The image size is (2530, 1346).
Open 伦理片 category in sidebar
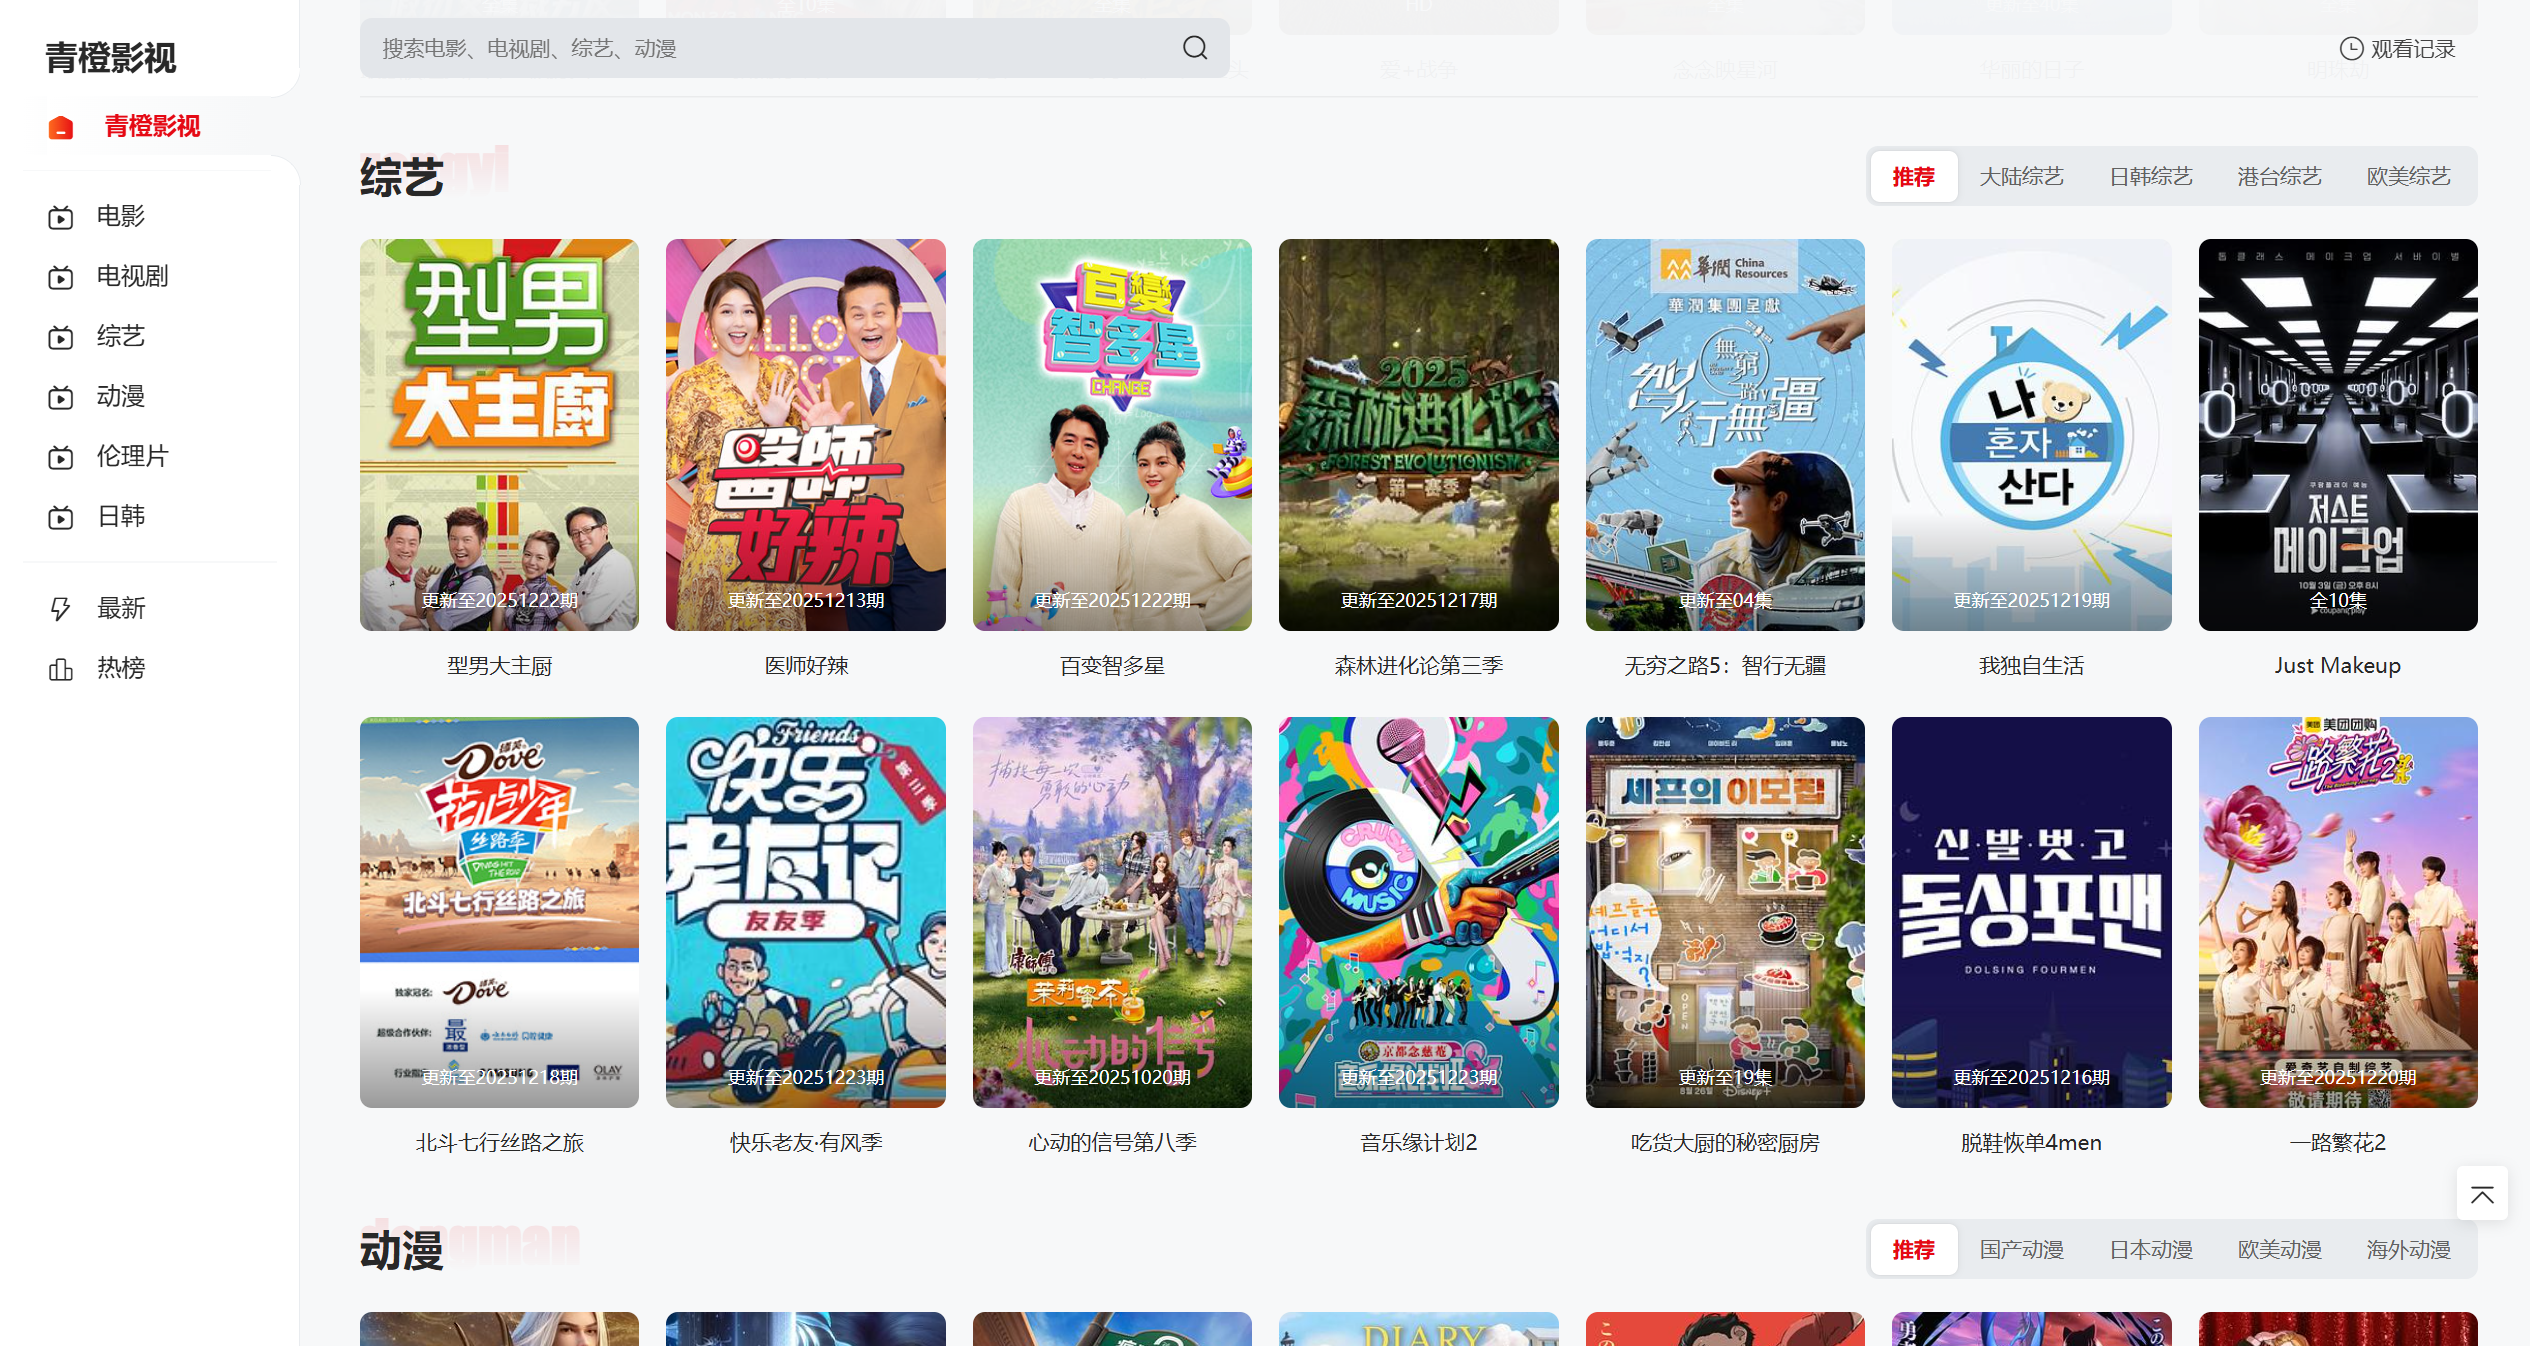point(132,456)
